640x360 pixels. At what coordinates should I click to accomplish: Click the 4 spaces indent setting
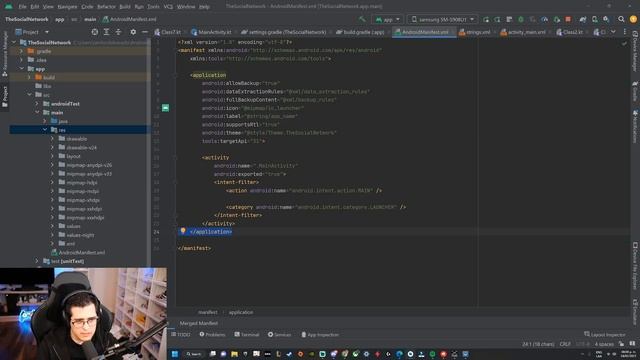(604, 344)
